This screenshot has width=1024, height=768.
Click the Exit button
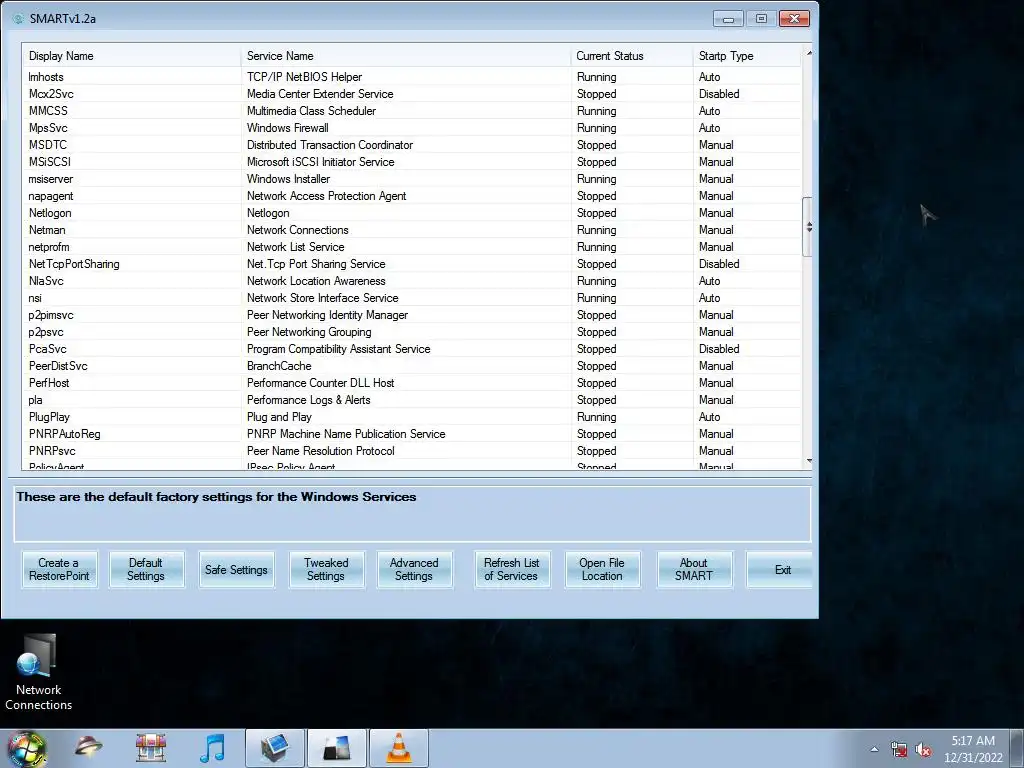pyautogui.click(x=780, y=569)
